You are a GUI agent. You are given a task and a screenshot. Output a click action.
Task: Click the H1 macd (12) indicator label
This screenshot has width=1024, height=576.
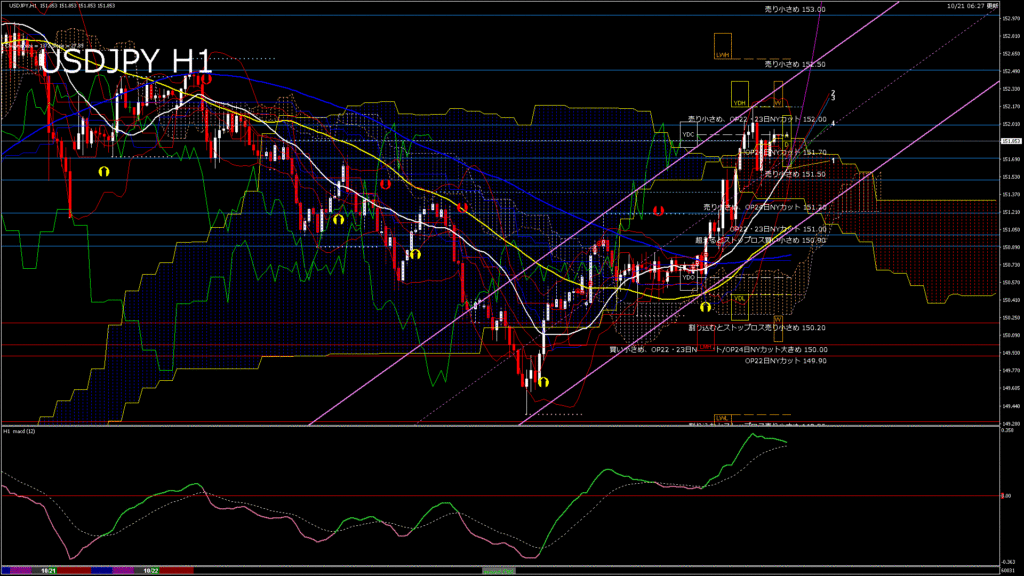point(20,431)
